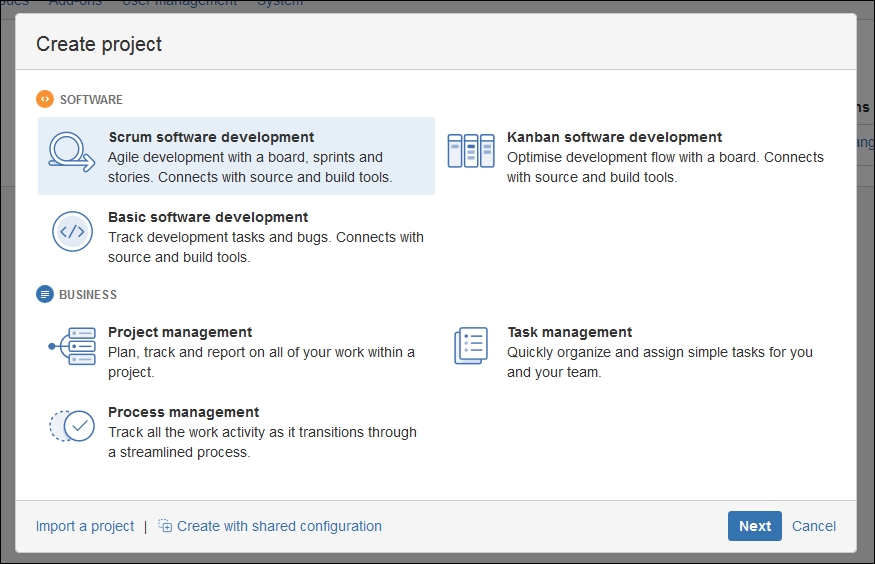Click the Basic software development code icon
Viewport: 875px width, 564px height.
(x=72, y=232)
